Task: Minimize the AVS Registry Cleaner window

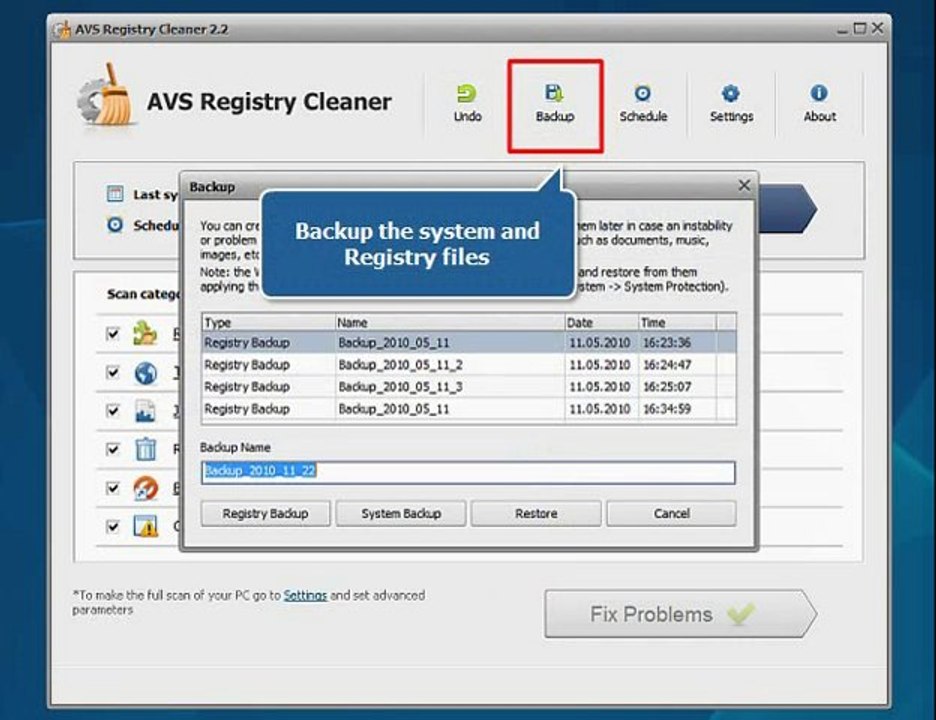Action: 842,29
